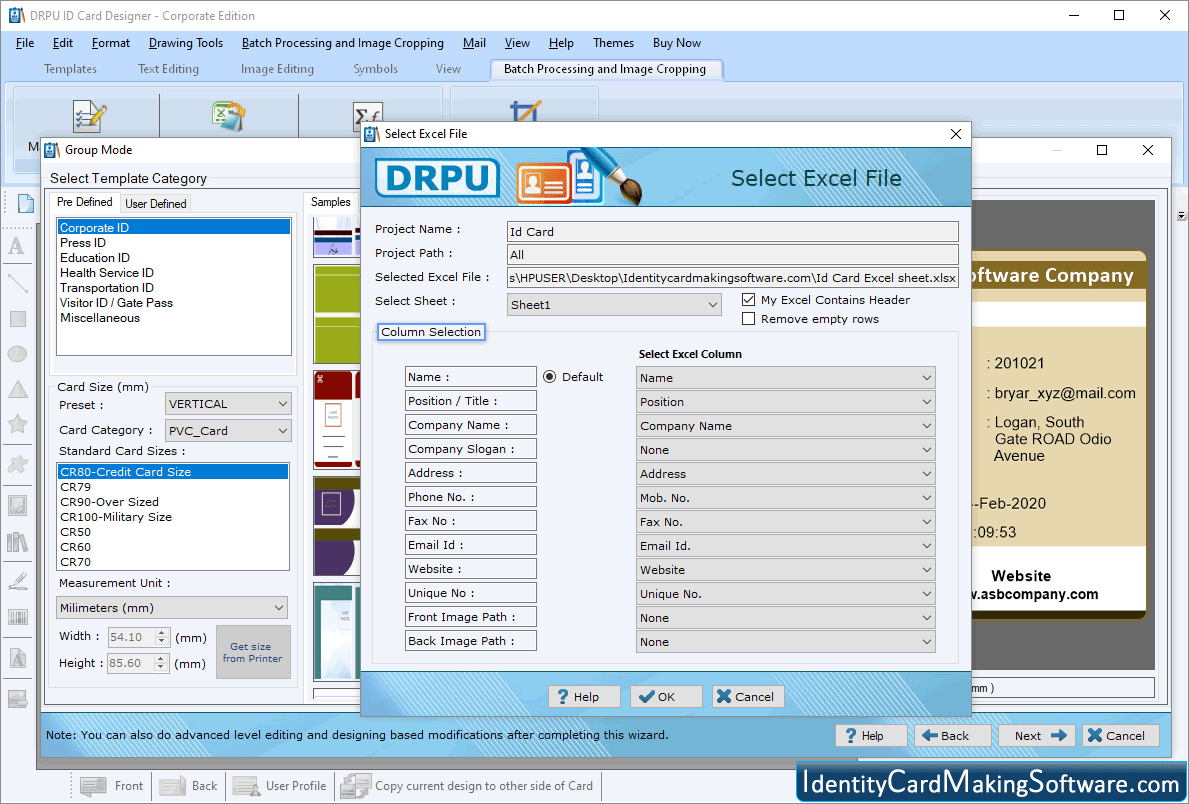Open the Name Excel column dropdown
Screen dimensions: 1189x804
[786, 378]
